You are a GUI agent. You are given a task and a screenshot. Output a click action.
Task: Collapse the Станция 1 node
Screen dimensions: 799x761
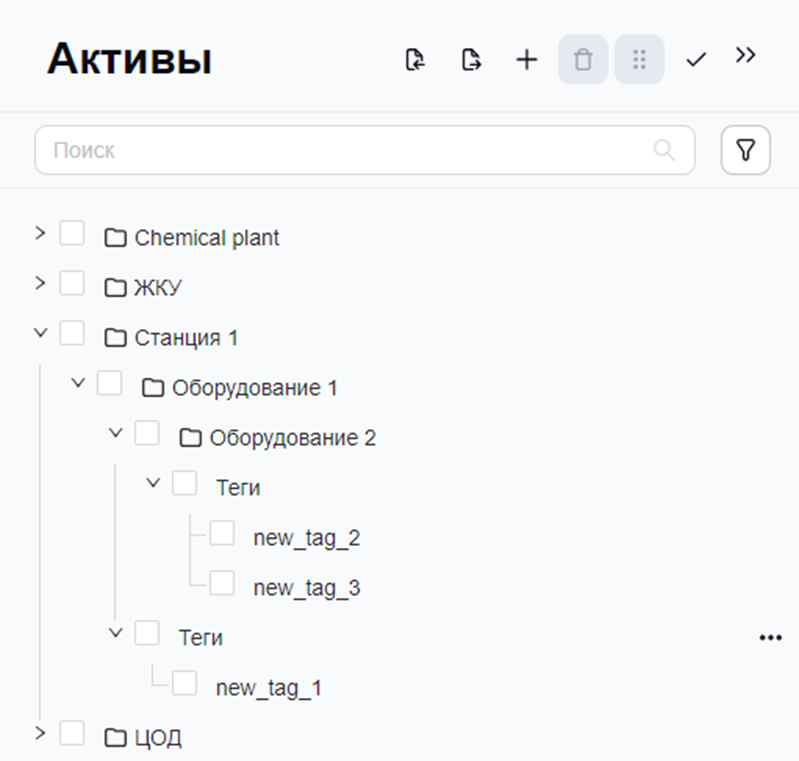(40, 333)
